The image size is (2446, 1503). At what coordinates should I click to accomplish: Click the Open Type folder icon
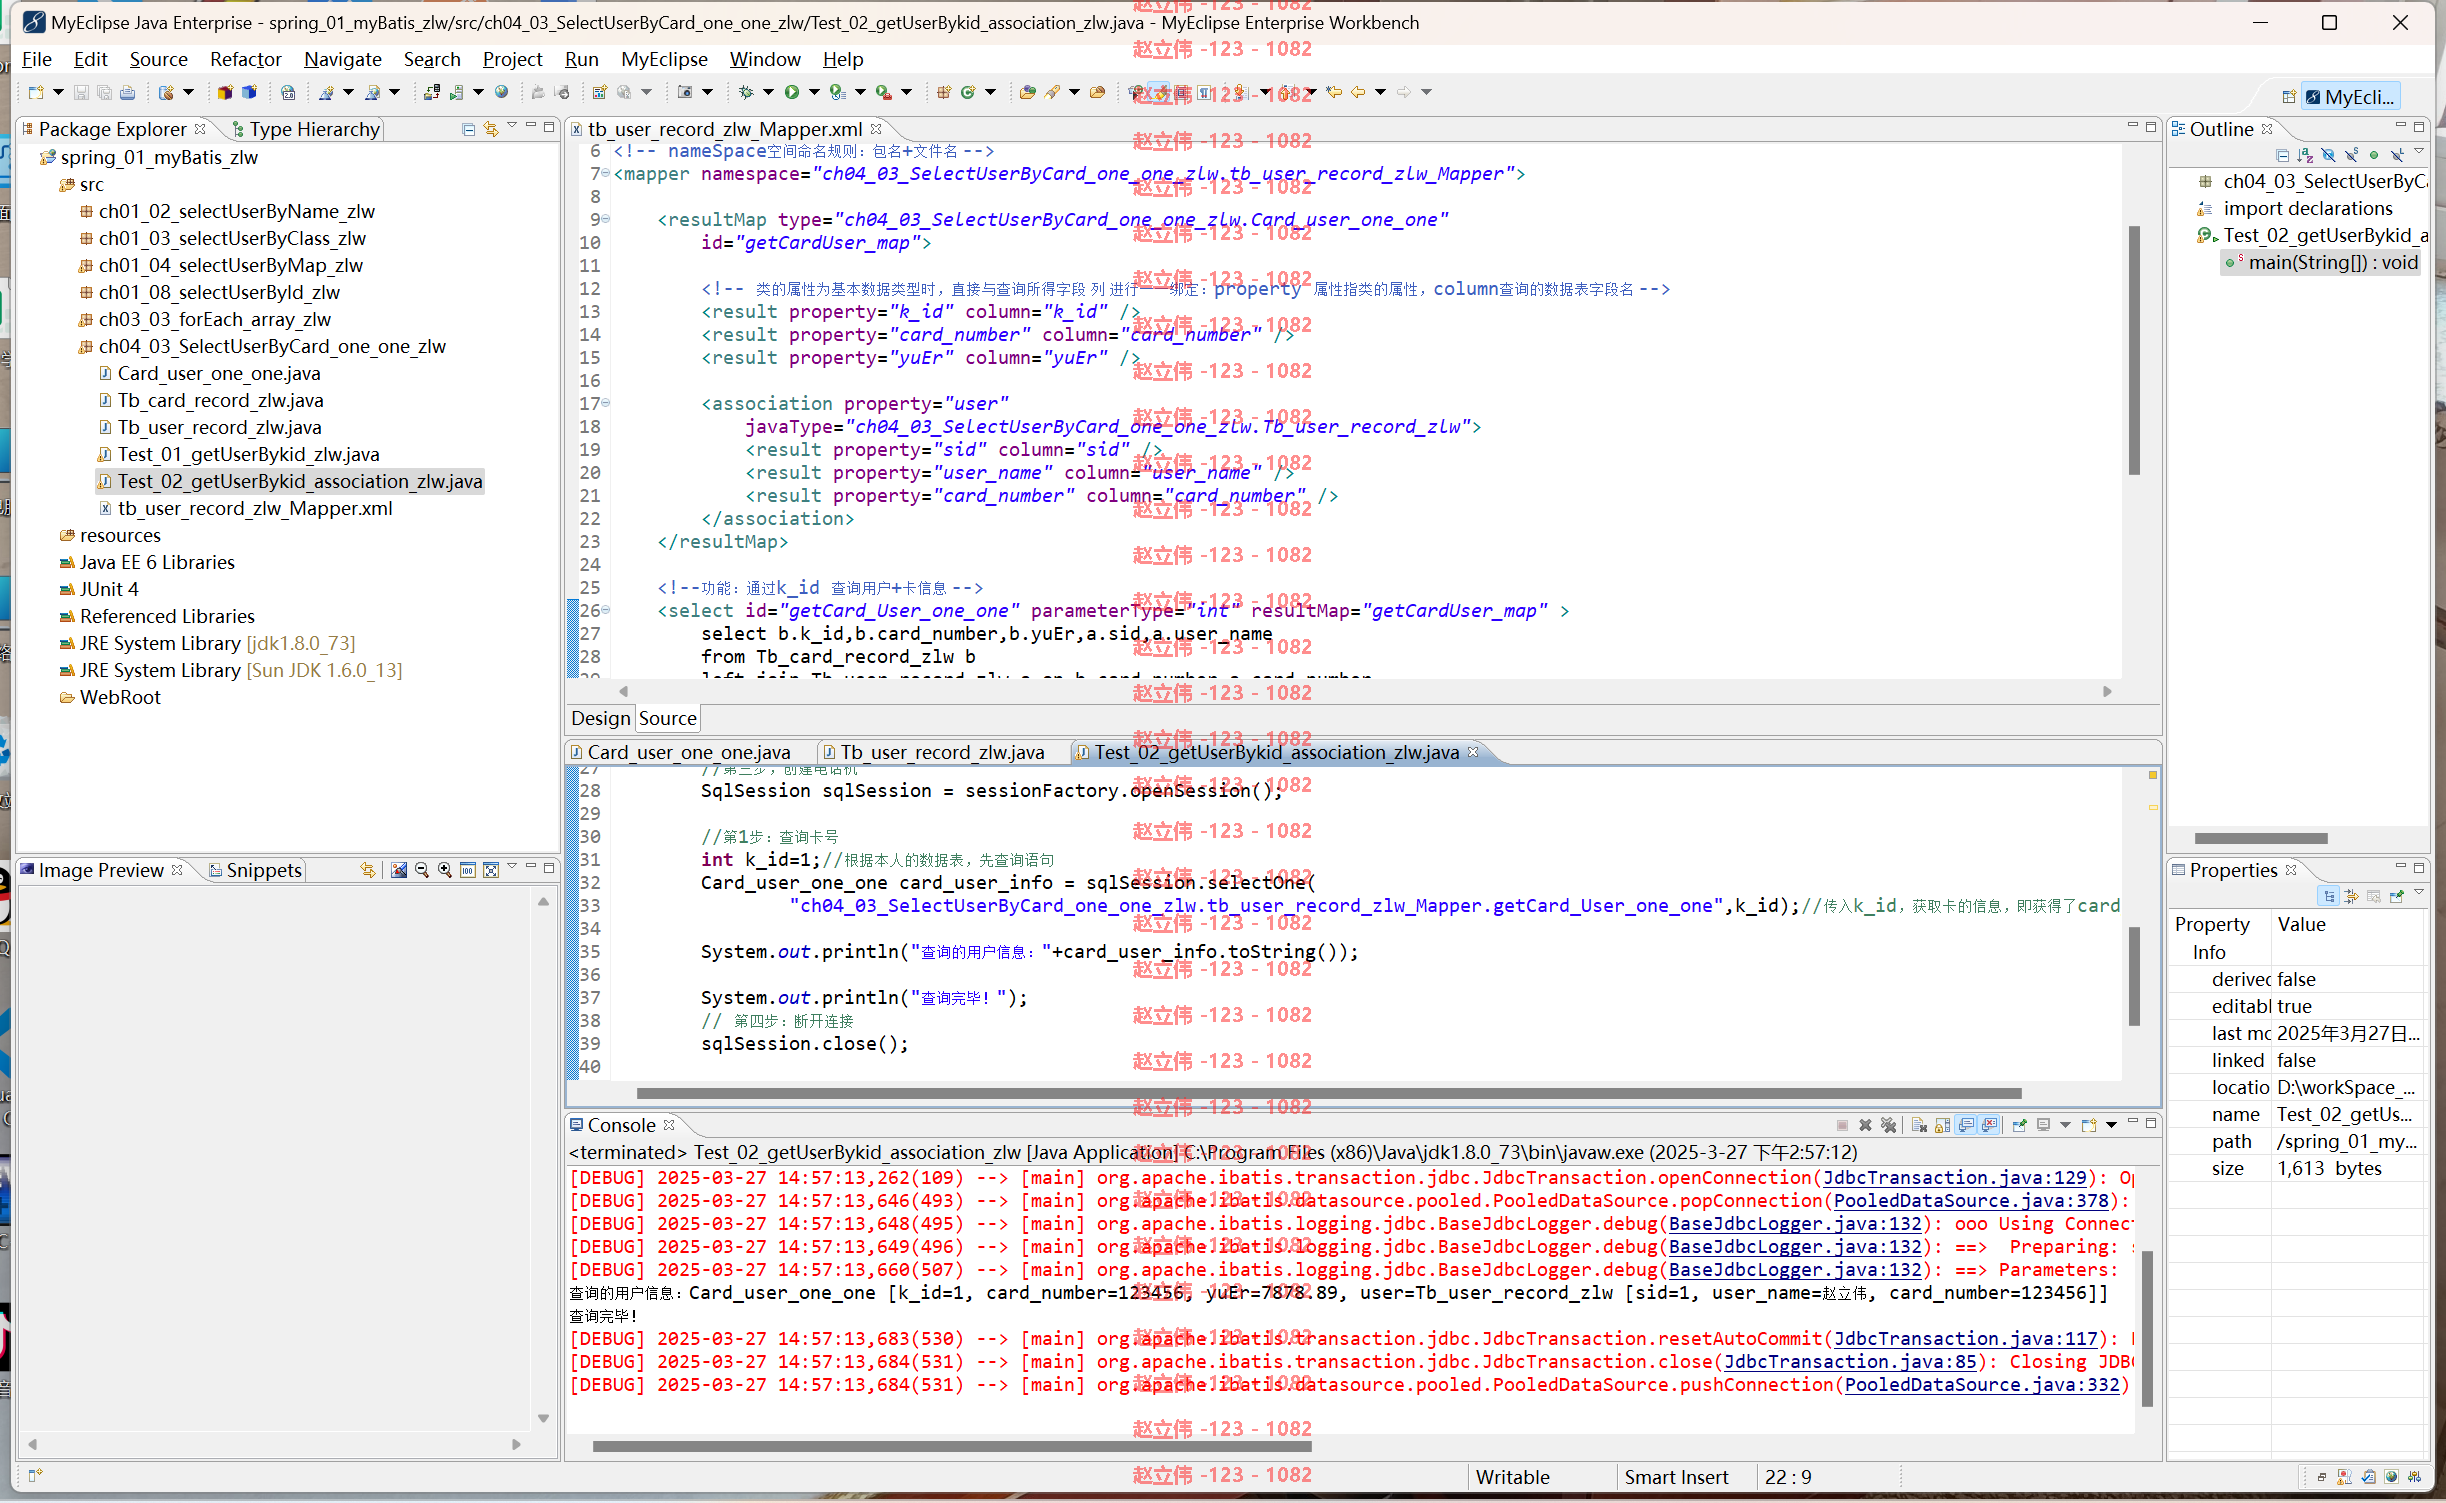[x=1027, y=93]
